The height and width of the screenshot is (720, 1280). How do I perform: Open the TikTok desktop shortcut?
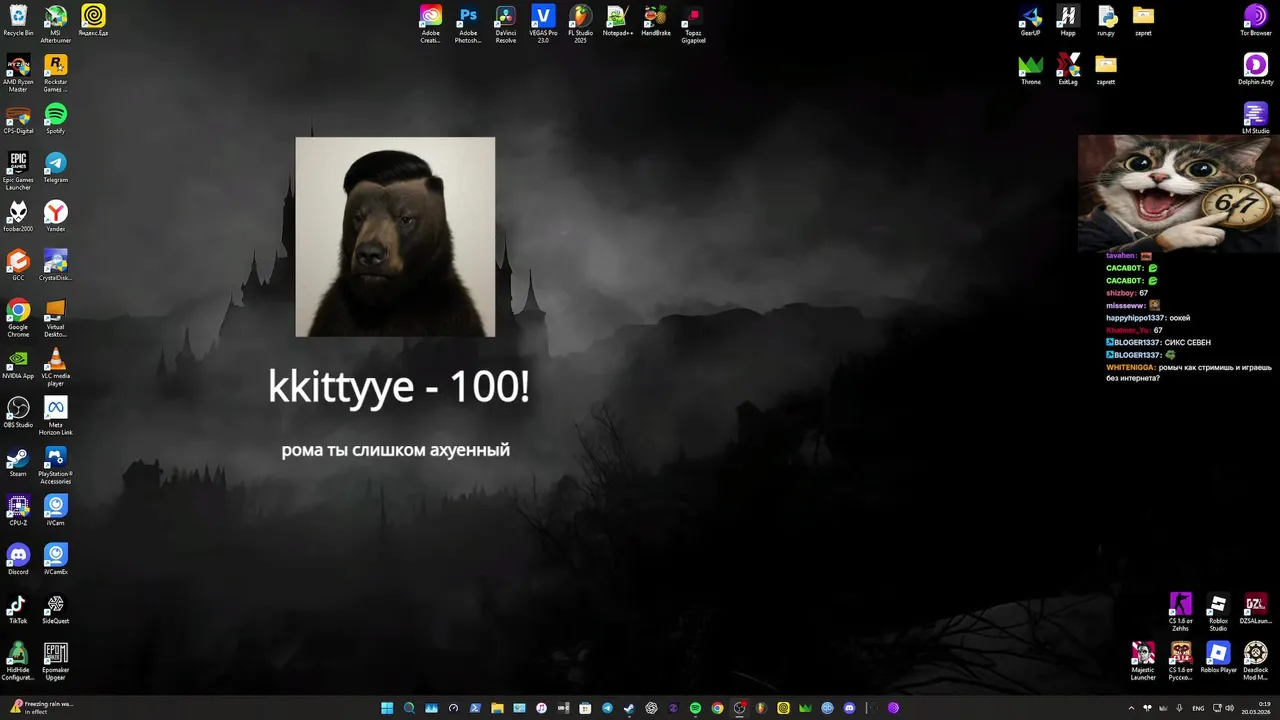[18, 608]
